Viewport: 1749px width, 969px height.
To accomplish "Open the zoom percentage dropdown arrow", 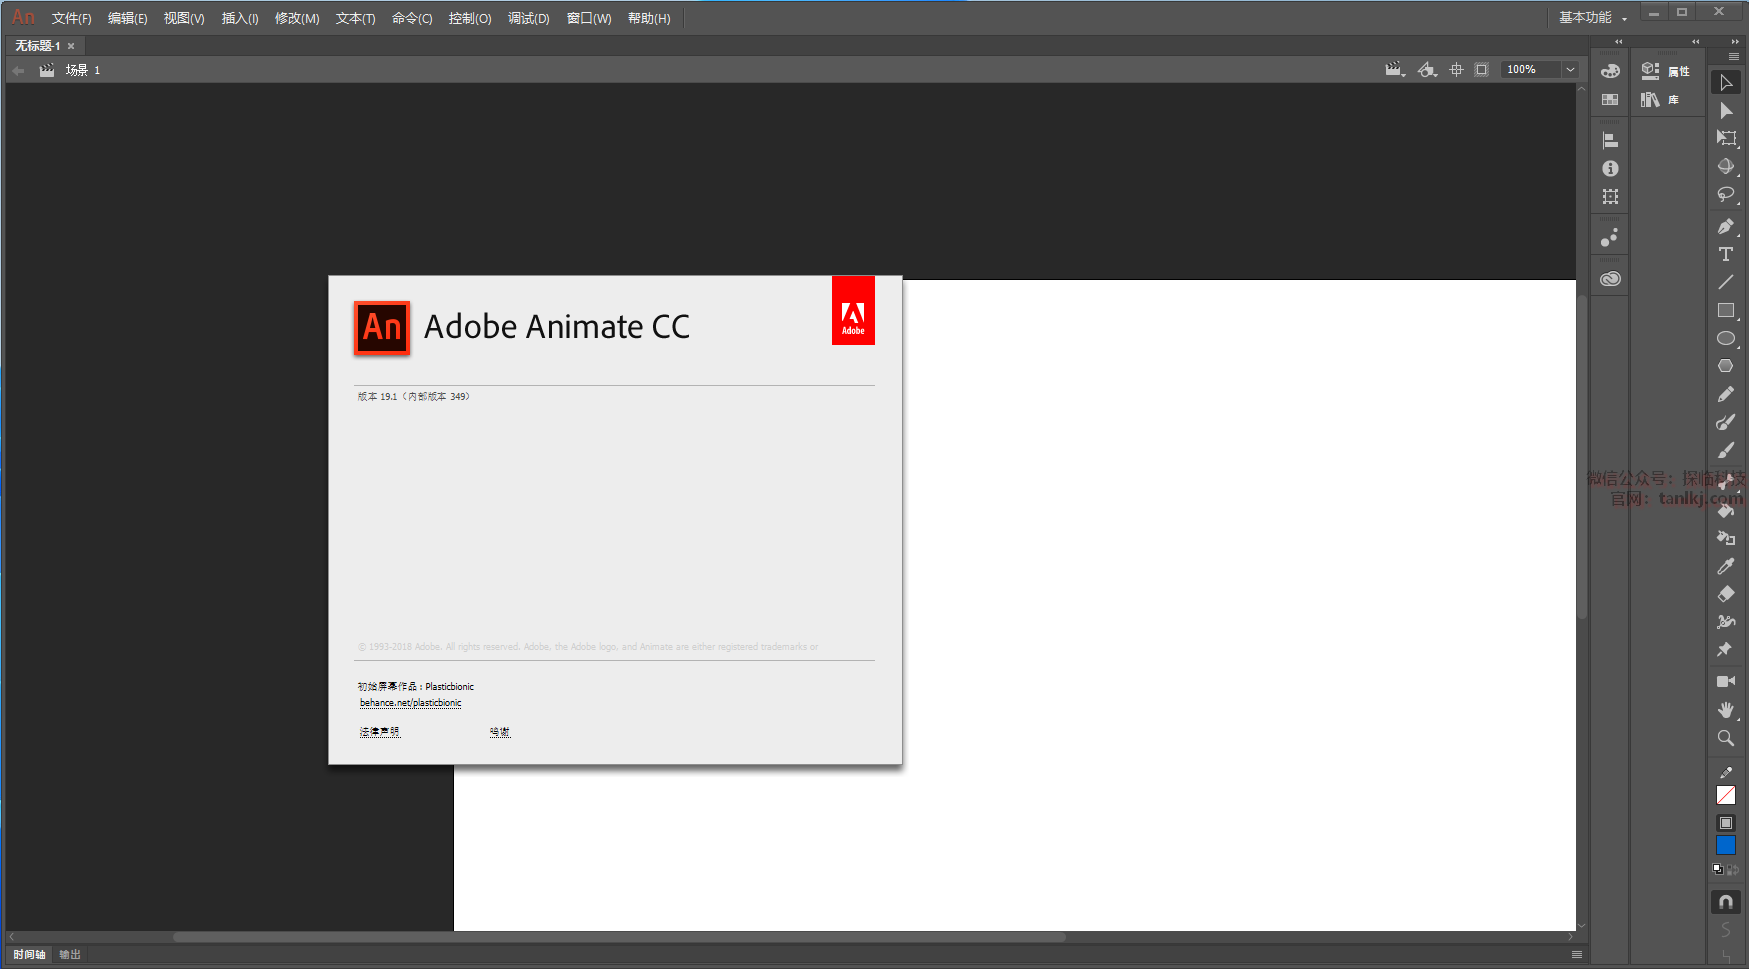I will coord(1570,70).
